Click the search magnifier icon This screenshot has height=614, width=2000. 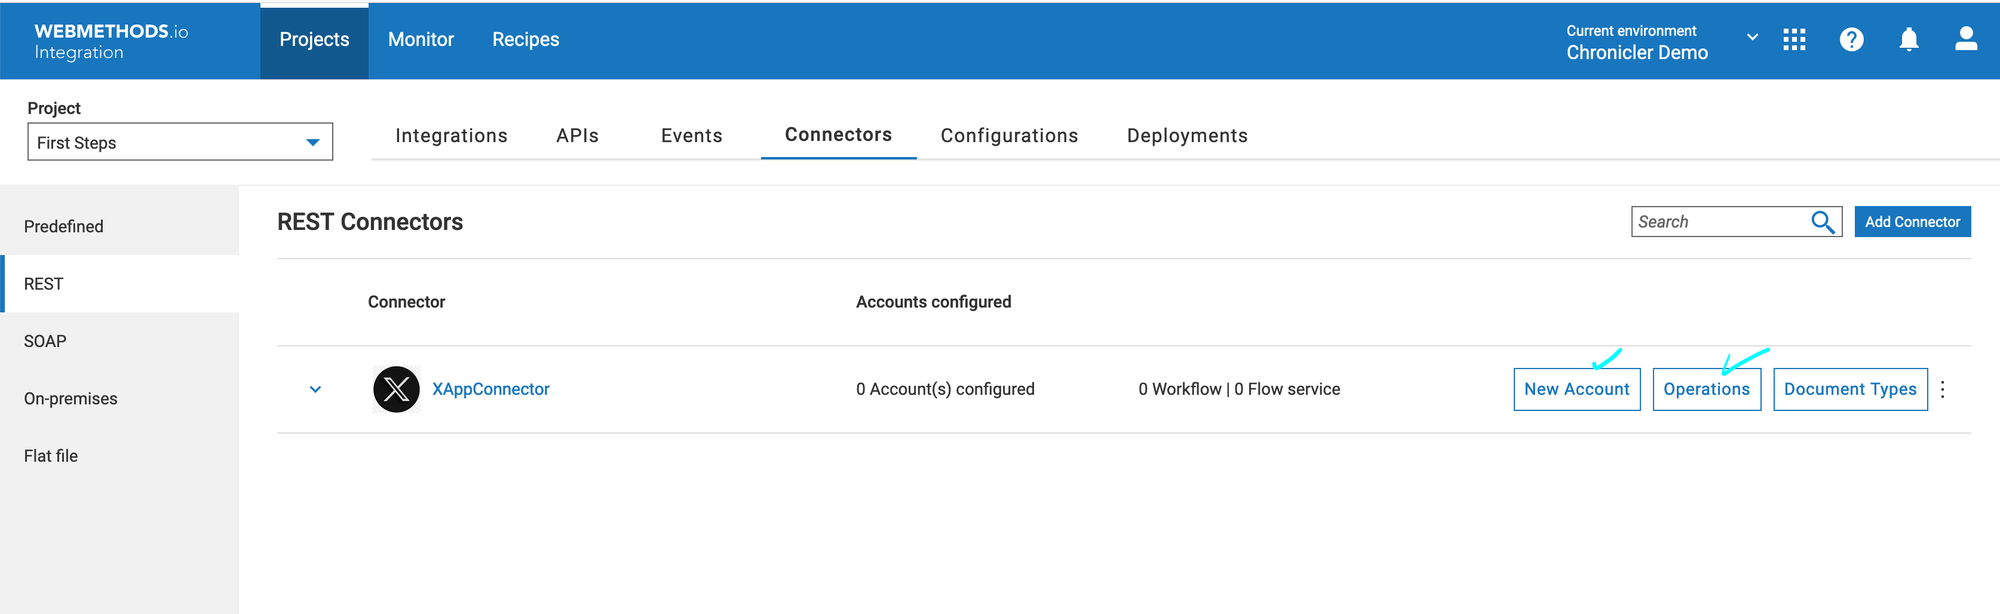tap(1823, 222)
